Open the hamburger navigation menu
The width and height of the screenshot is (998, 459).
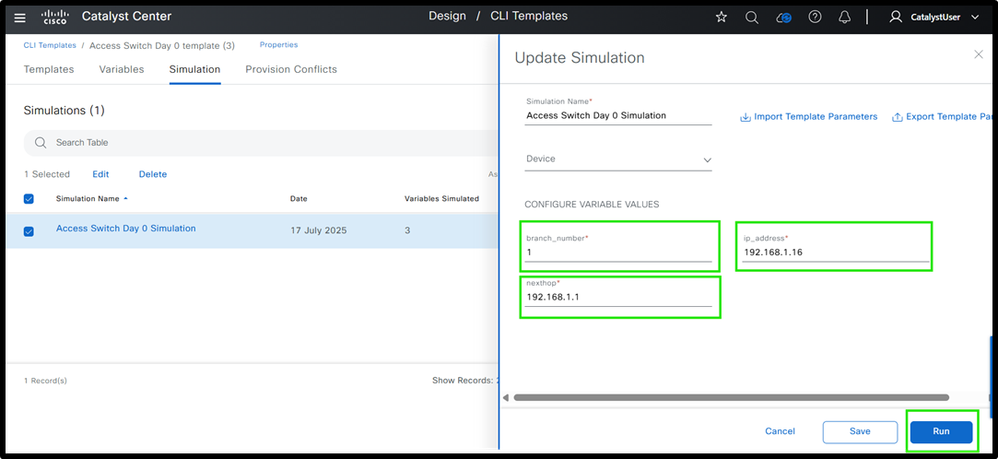click(x=20, y=17)
